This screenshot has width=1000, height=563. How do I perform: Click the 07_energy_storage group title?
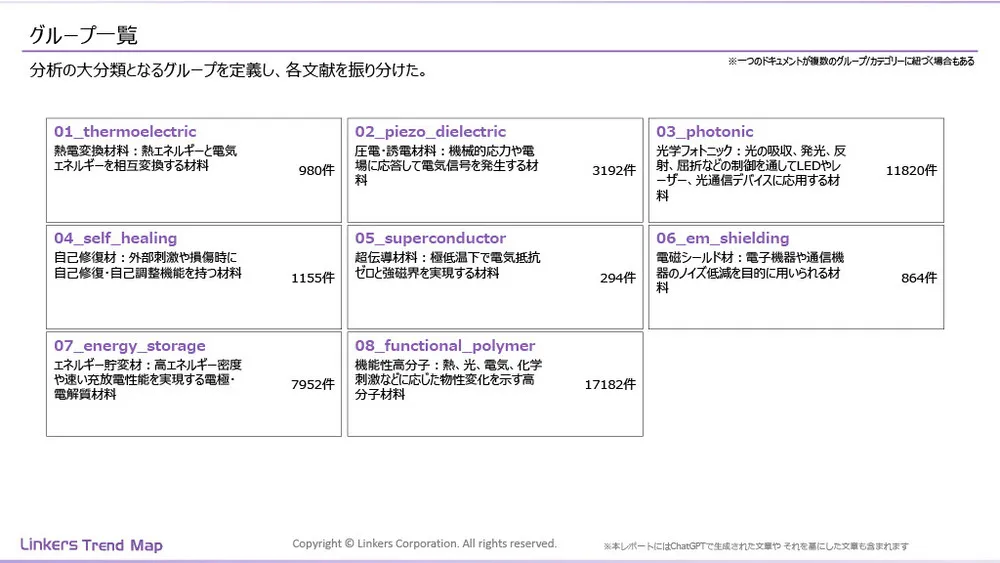click(129, 346)
